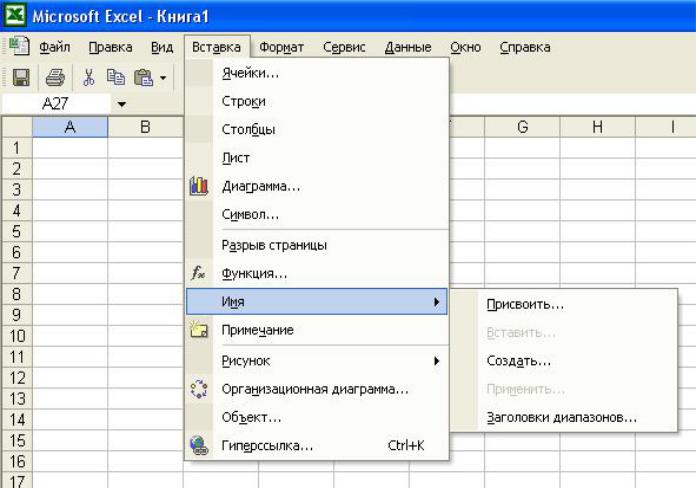Close the open Вставка menu
This screenshot has width=696, height=488.
pos(217,47)
